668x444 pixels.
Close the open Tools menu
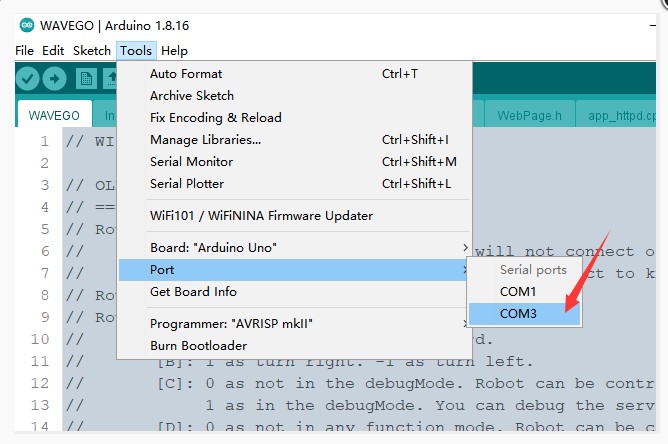point(136,51)
